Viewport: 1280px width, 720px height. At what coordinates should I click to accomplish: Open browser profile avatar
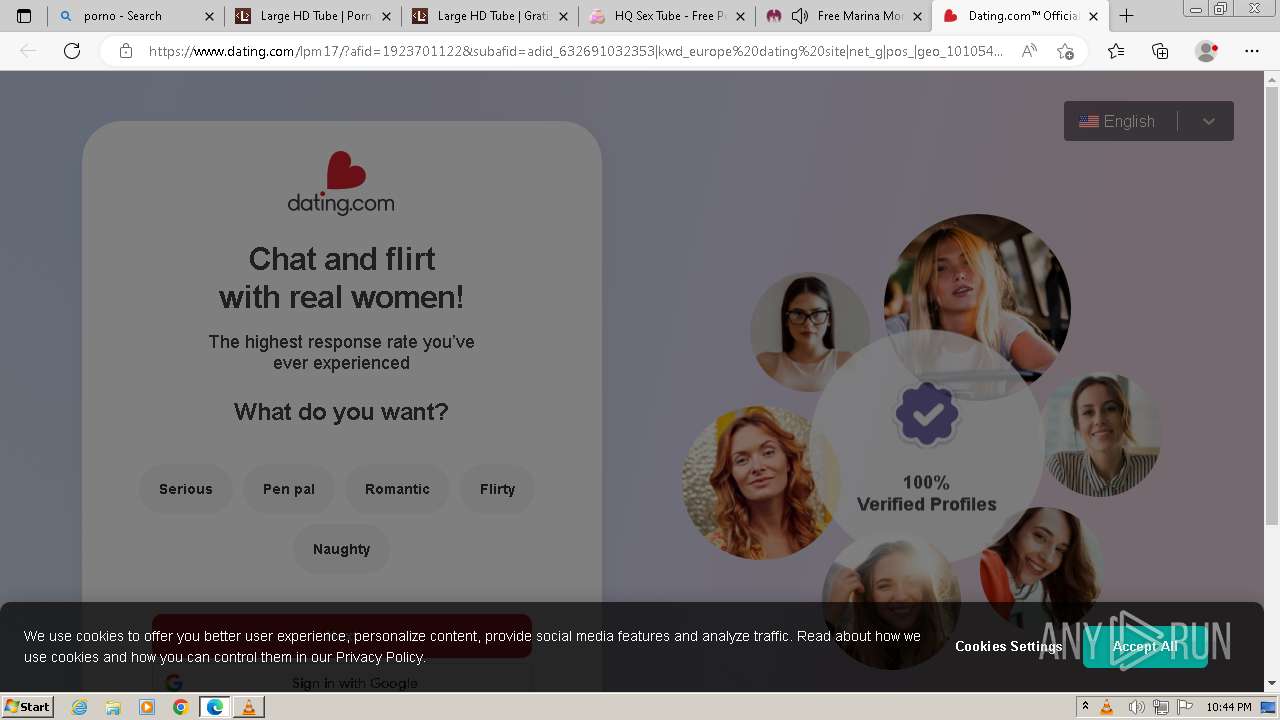[x=1207, y=51]
